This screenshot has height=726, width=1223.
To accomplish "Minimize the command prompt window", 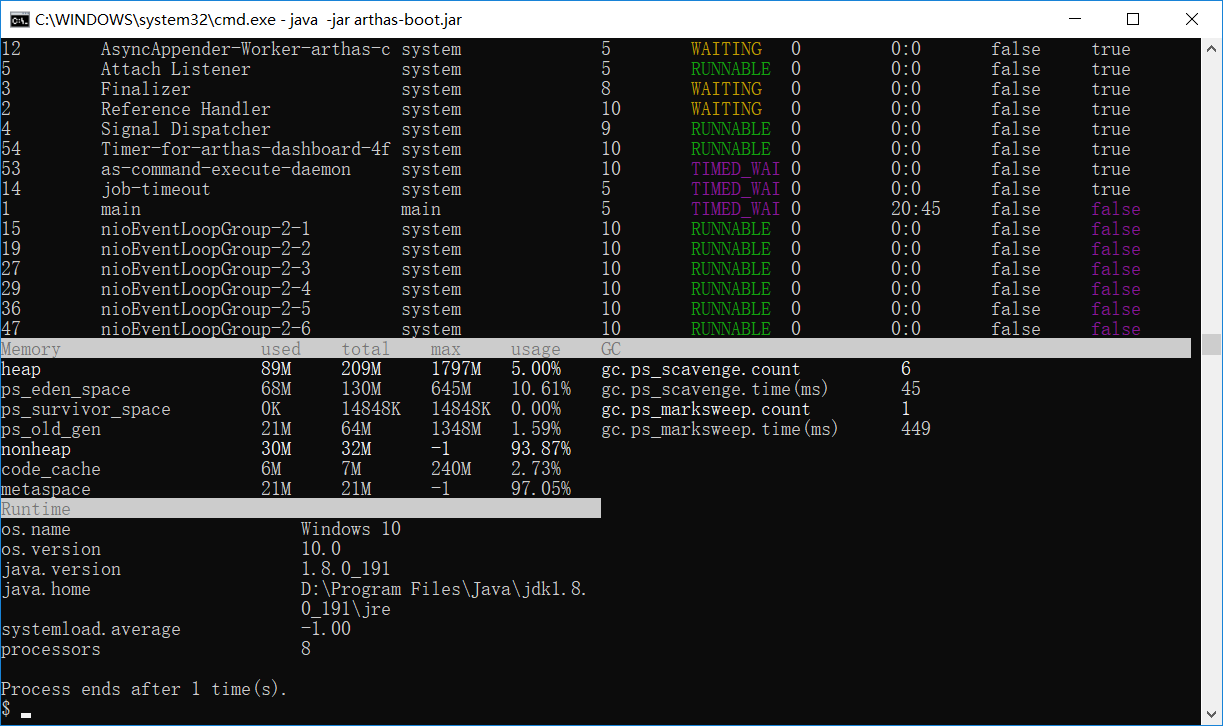I will [1077, 19].
